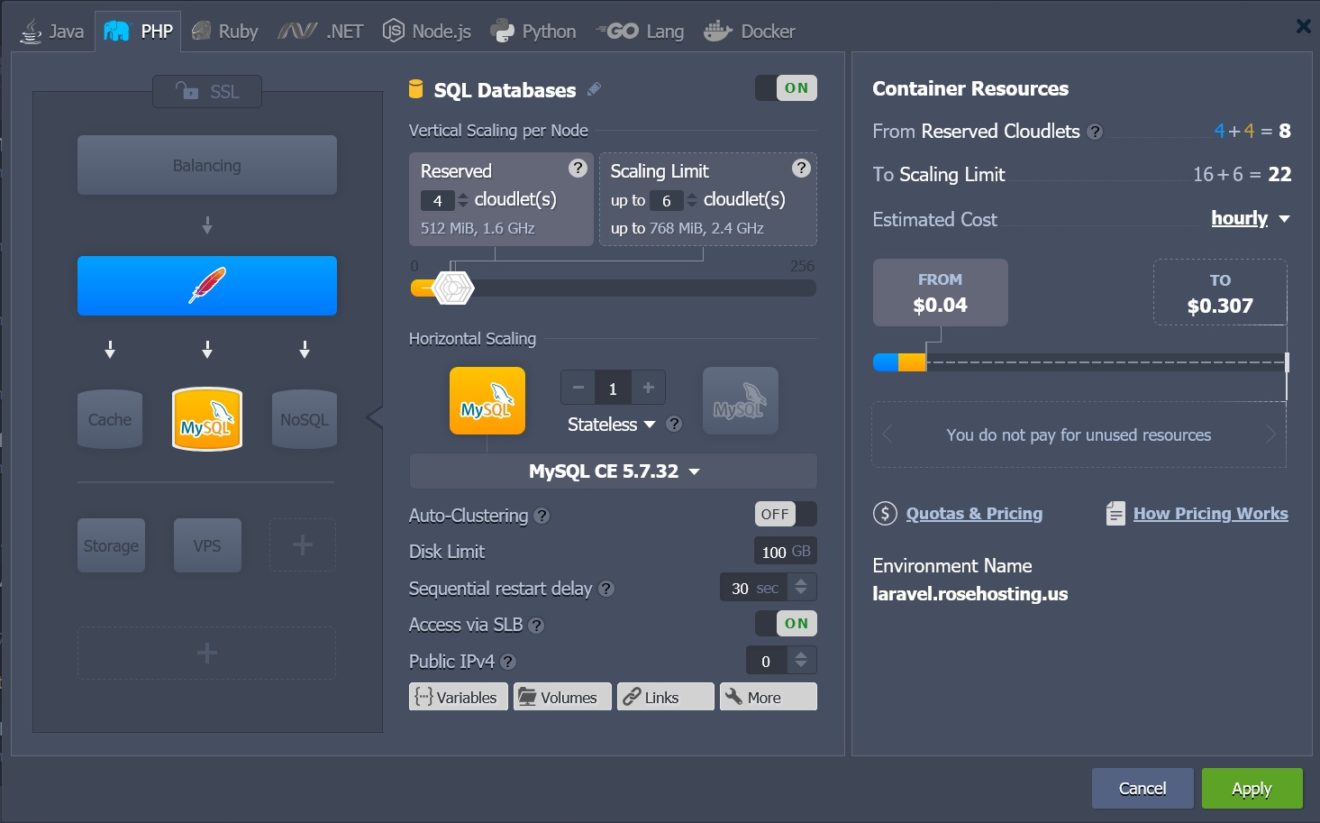Switch to the Node.js tab
This screenshot has width=1320, height=823.
tap(426, 29)
